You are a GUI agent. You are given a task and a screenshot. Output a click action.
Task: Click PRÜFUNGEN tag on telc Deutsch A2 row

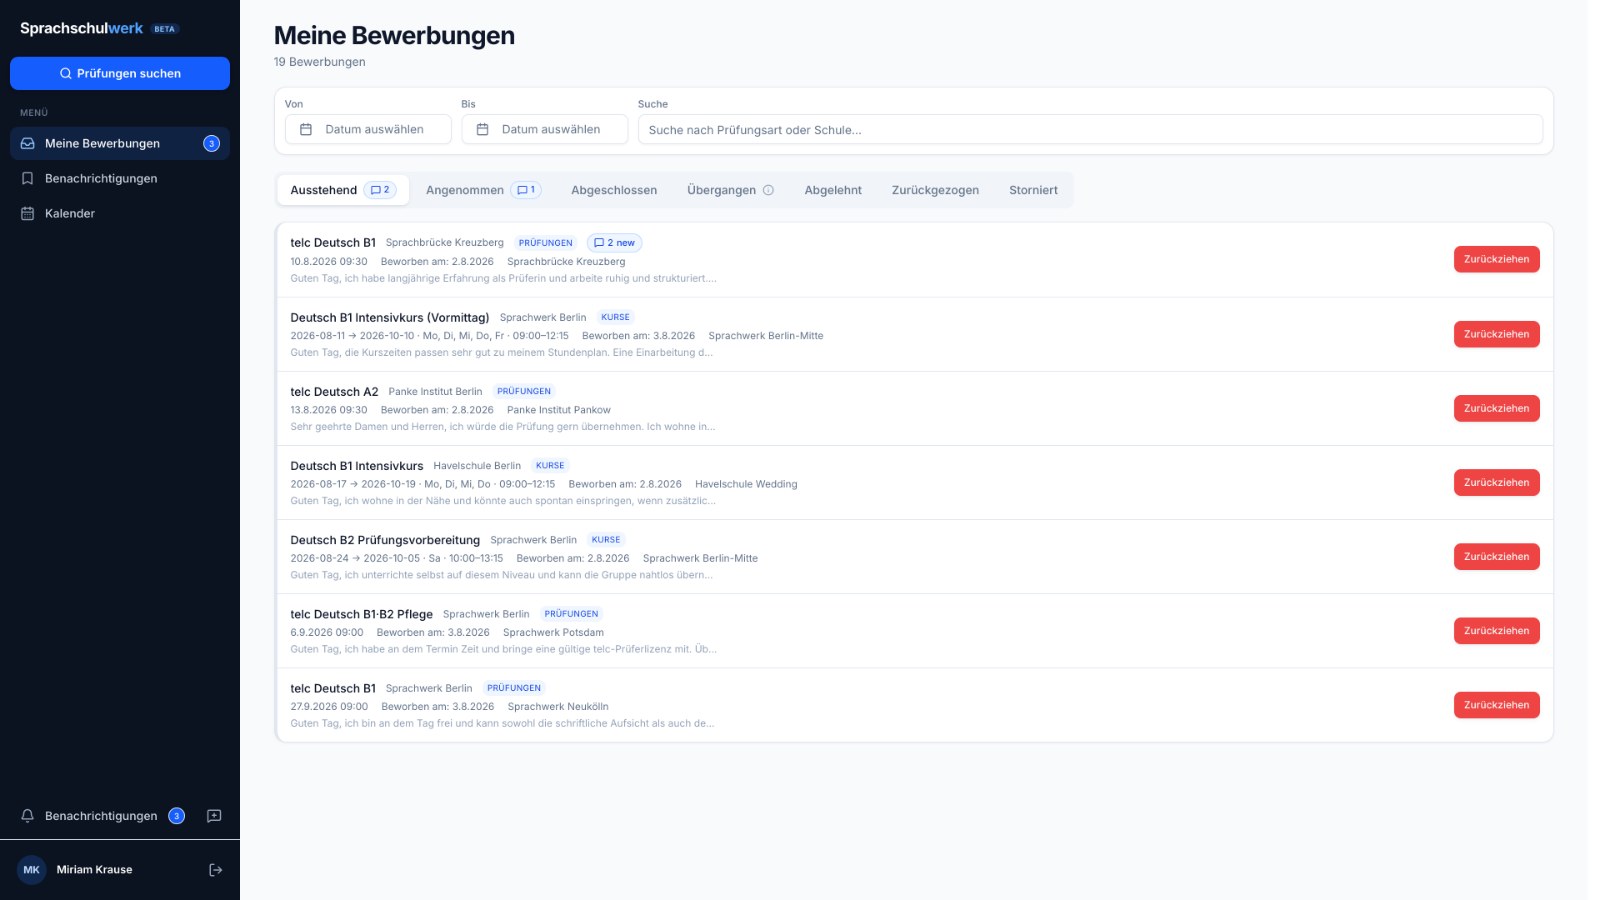click(524, 391)
